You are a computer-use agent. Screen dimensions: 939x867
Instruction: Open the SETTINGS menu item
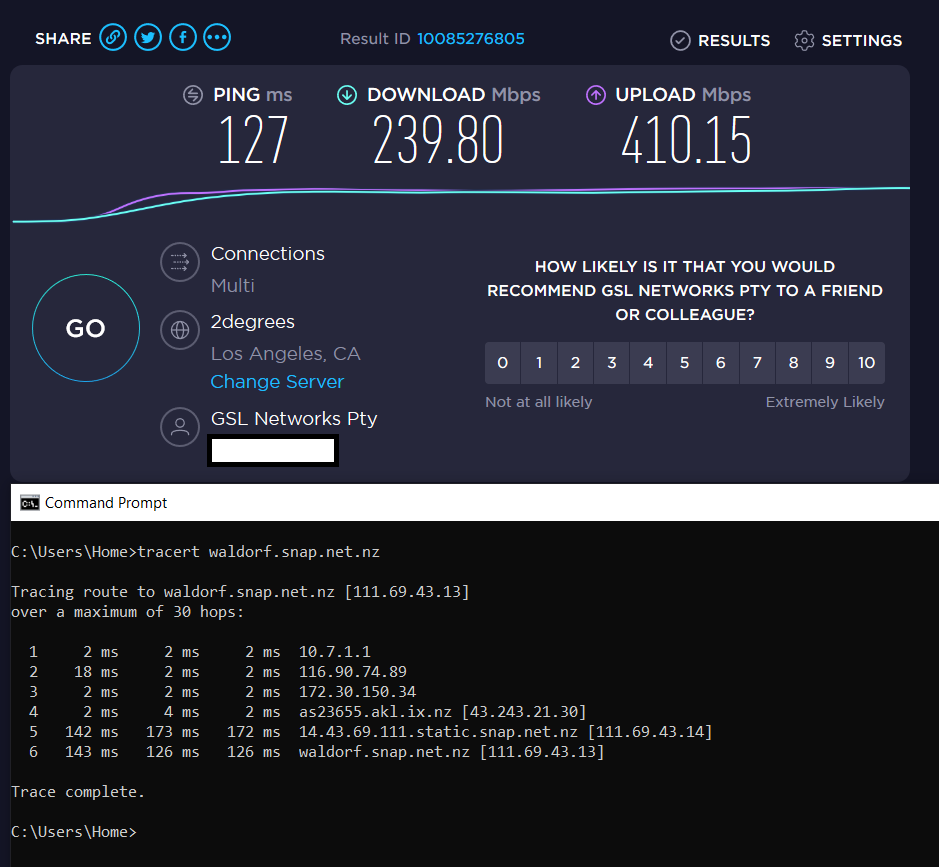[x=861, y=41]
